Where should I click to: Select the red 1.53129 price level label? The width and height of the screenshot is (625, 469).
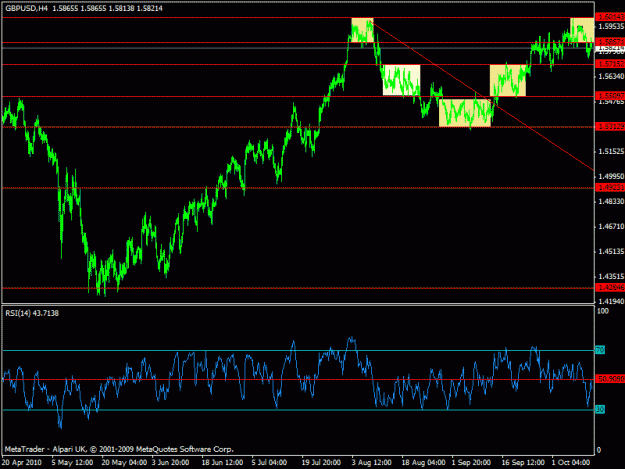click(610, 126)
